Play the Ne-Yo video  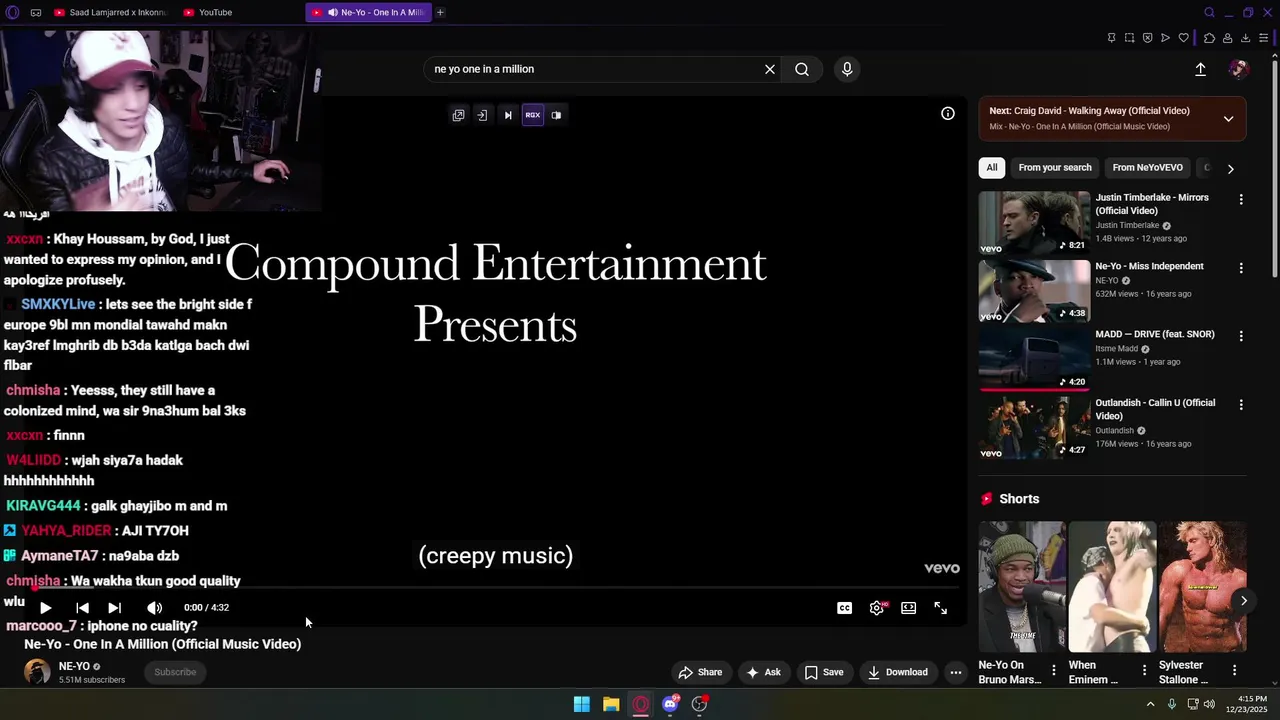pyautogui.click(x=45, y=607)
